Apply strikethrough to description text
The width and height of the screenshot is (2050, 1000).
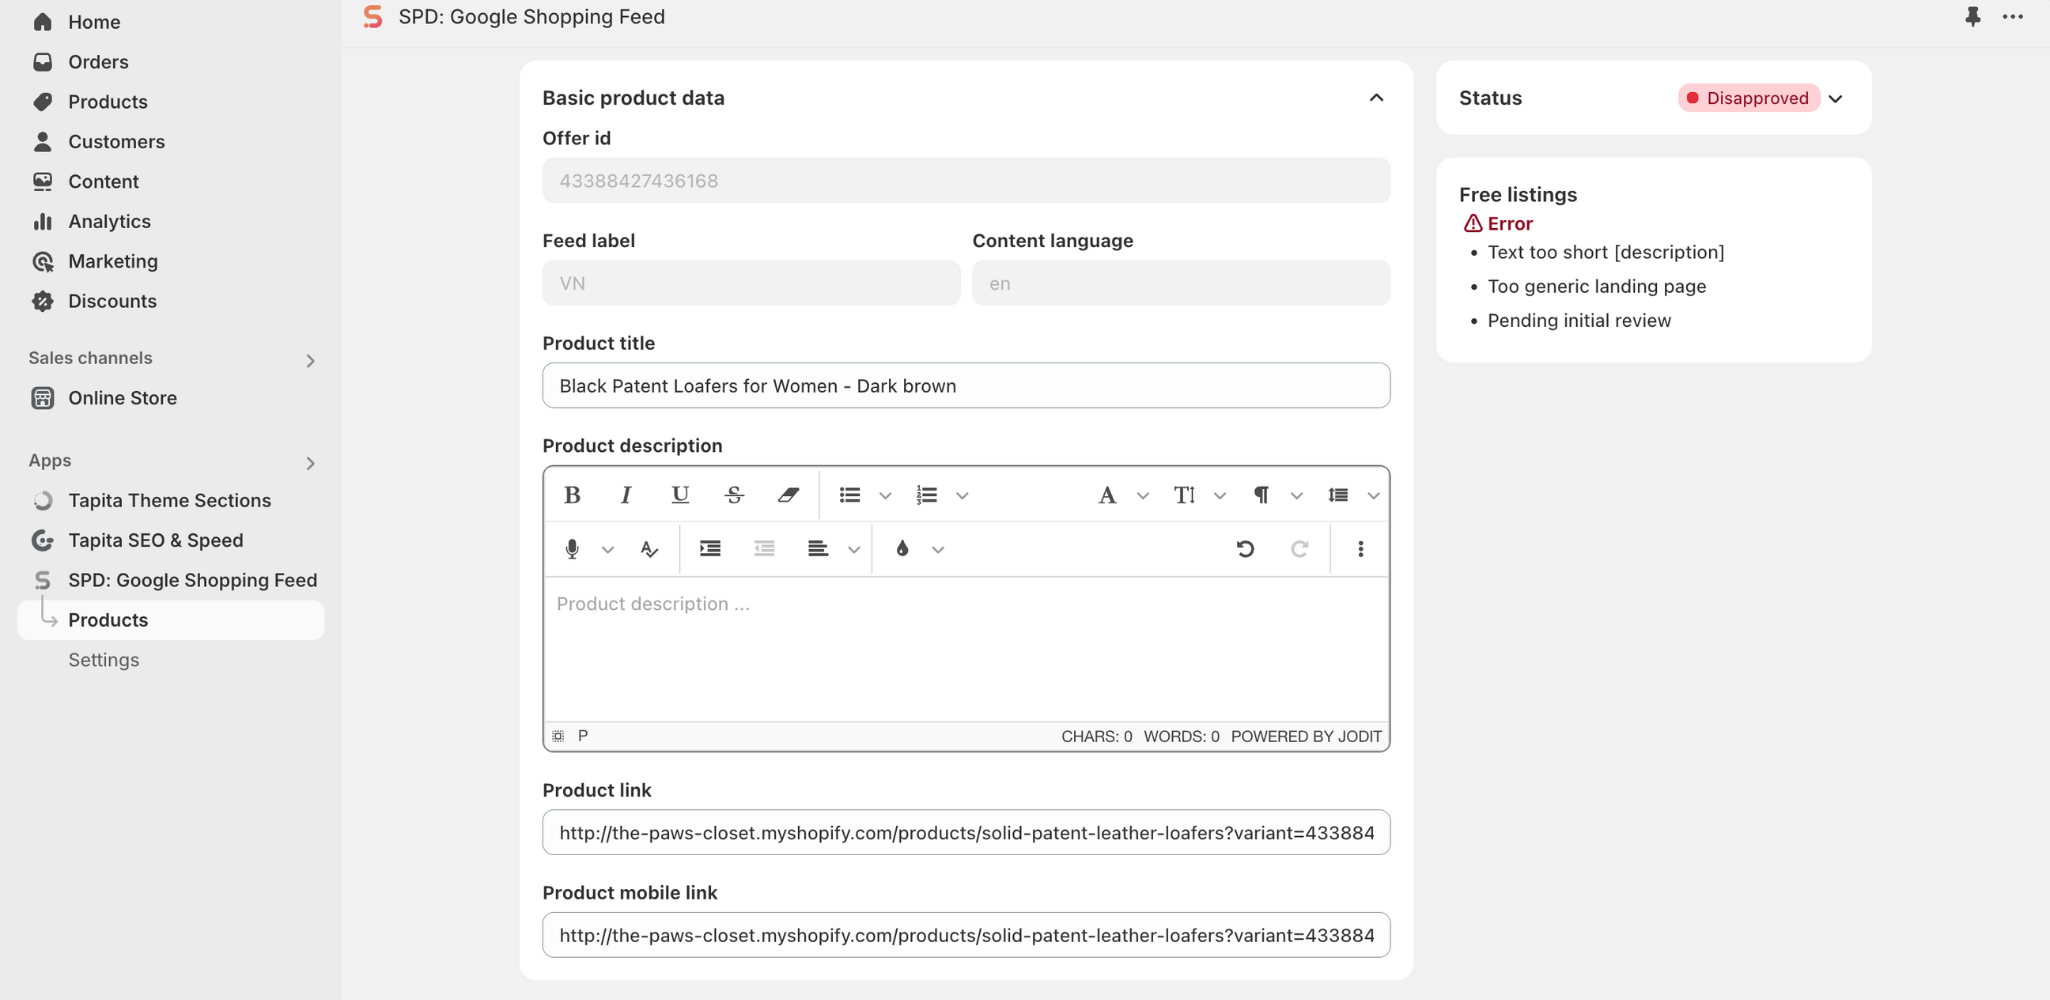point(734,495)
